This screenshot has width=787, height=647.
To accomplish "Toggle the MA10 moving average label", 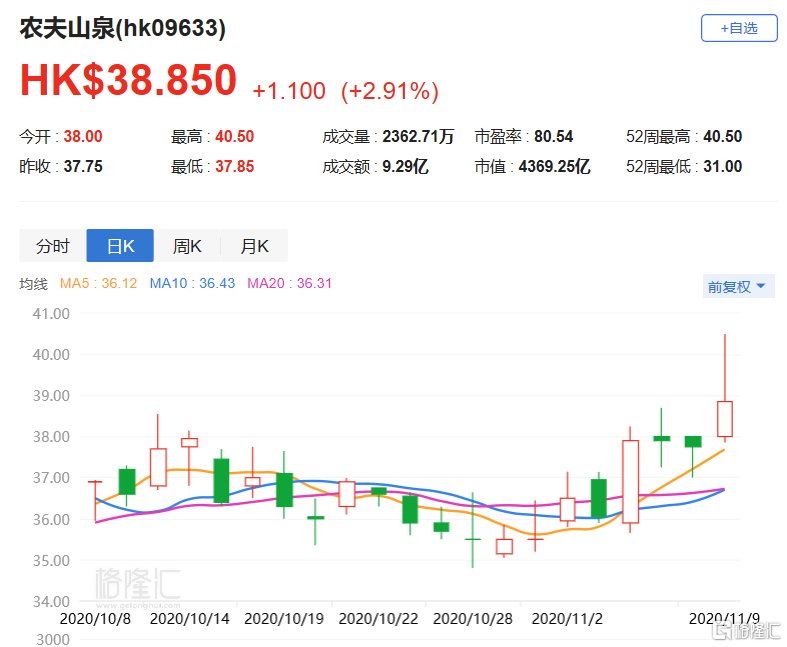I will 192,284.
